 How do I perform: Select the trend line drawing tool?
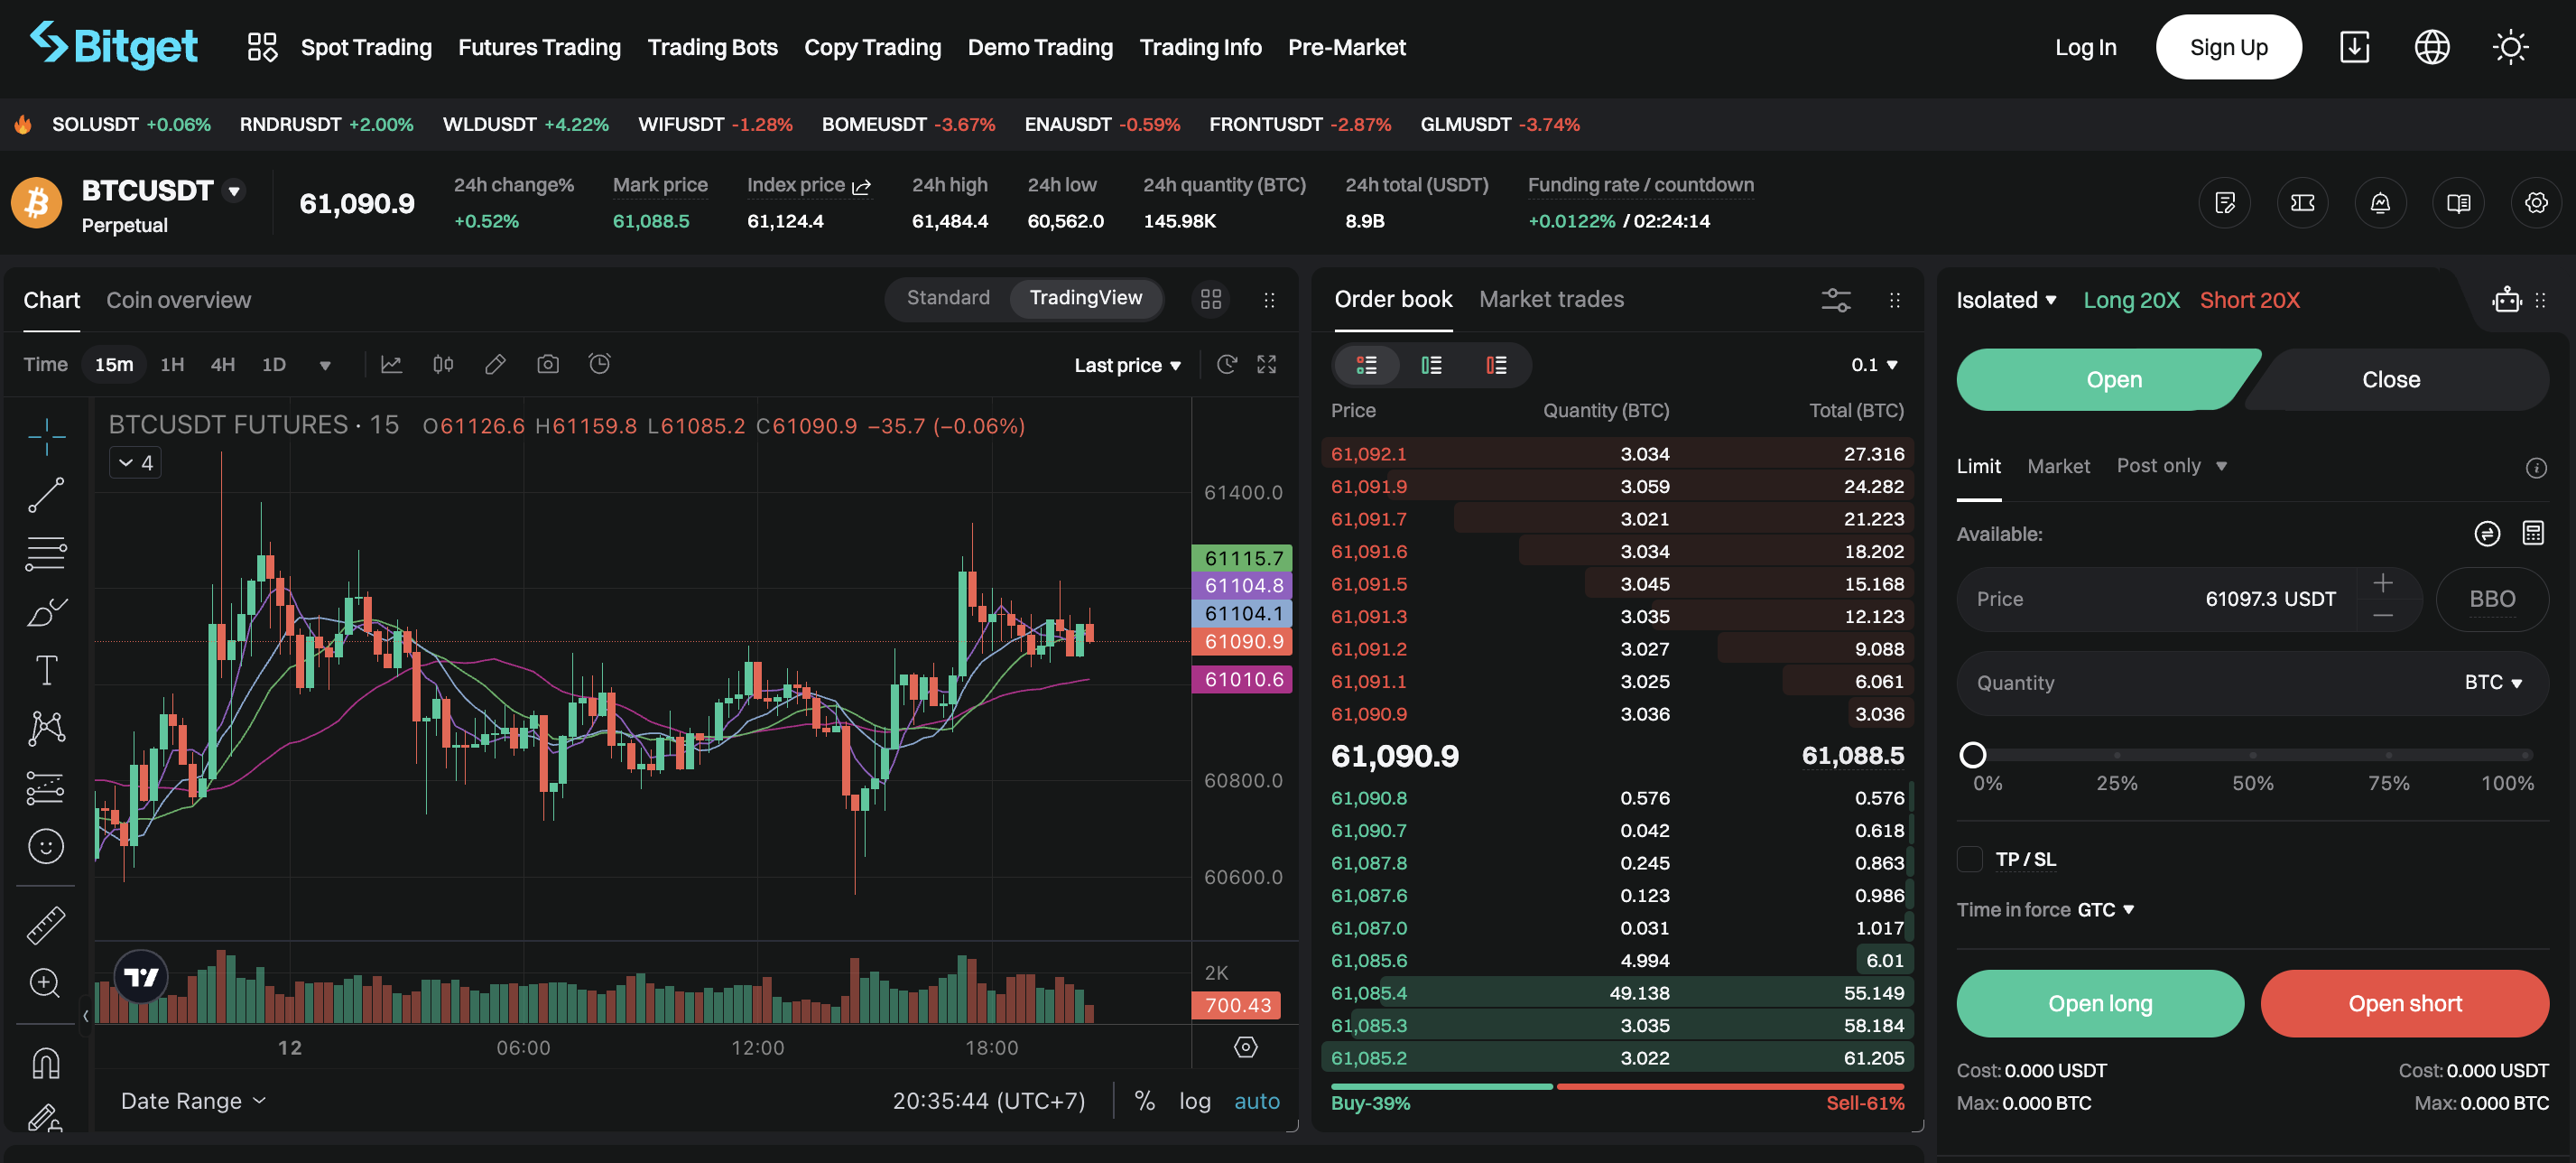(x=46, y=495)
